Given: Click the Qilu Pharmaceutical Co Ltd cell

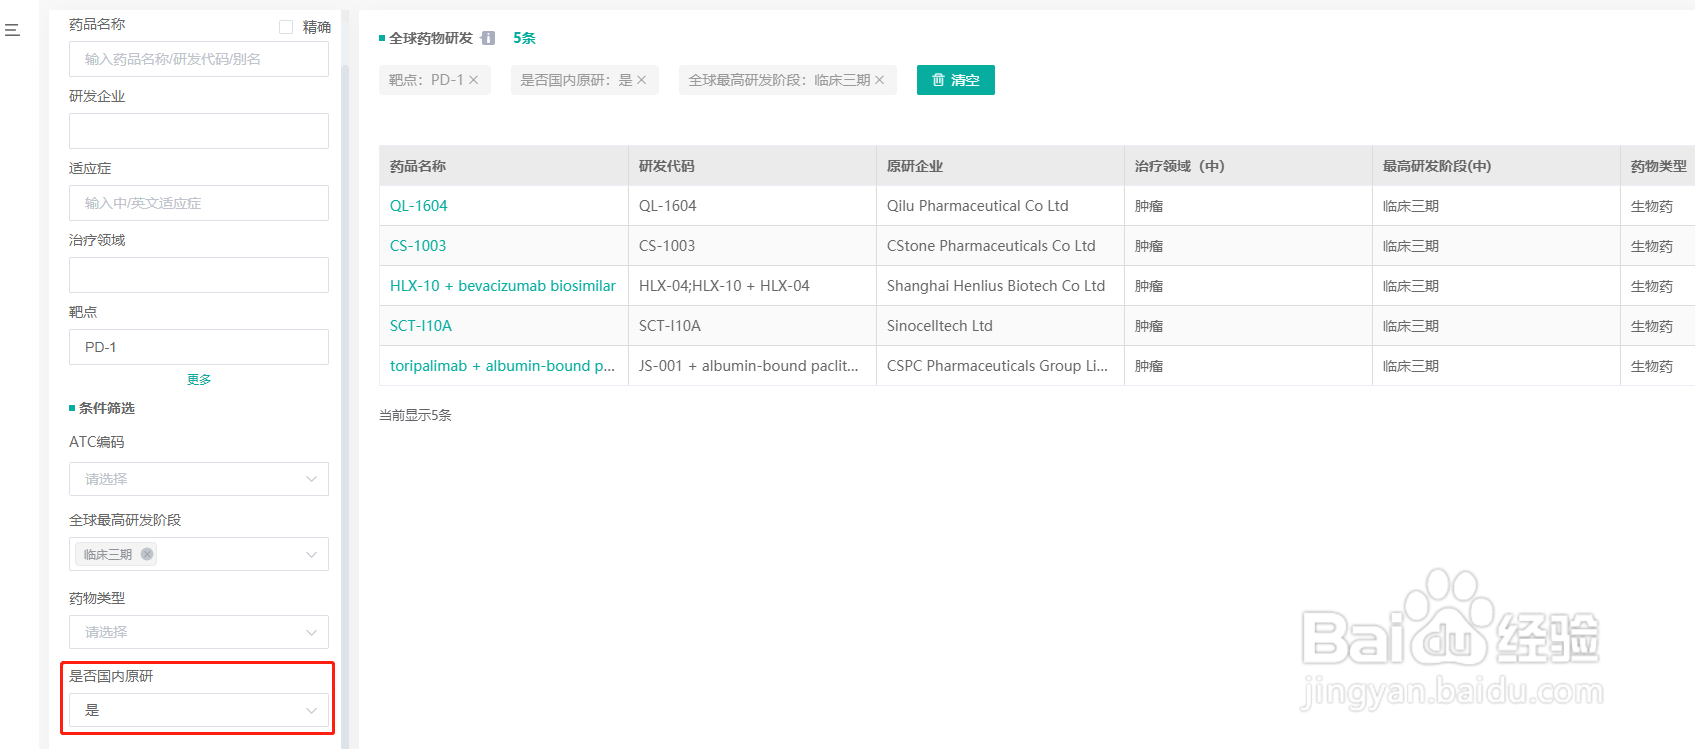Looking at the screenshot, I should pyautogui.click(x=1000, y=206).
